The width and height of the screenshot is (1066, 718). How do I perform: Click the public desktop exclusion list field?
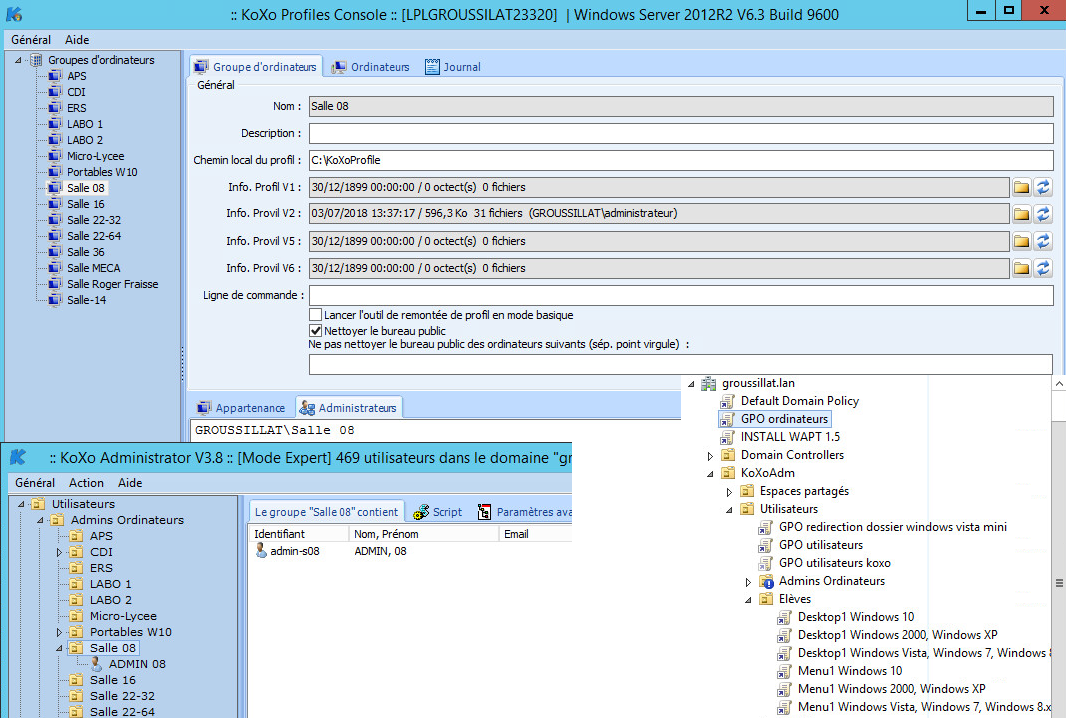coord(681,364)
